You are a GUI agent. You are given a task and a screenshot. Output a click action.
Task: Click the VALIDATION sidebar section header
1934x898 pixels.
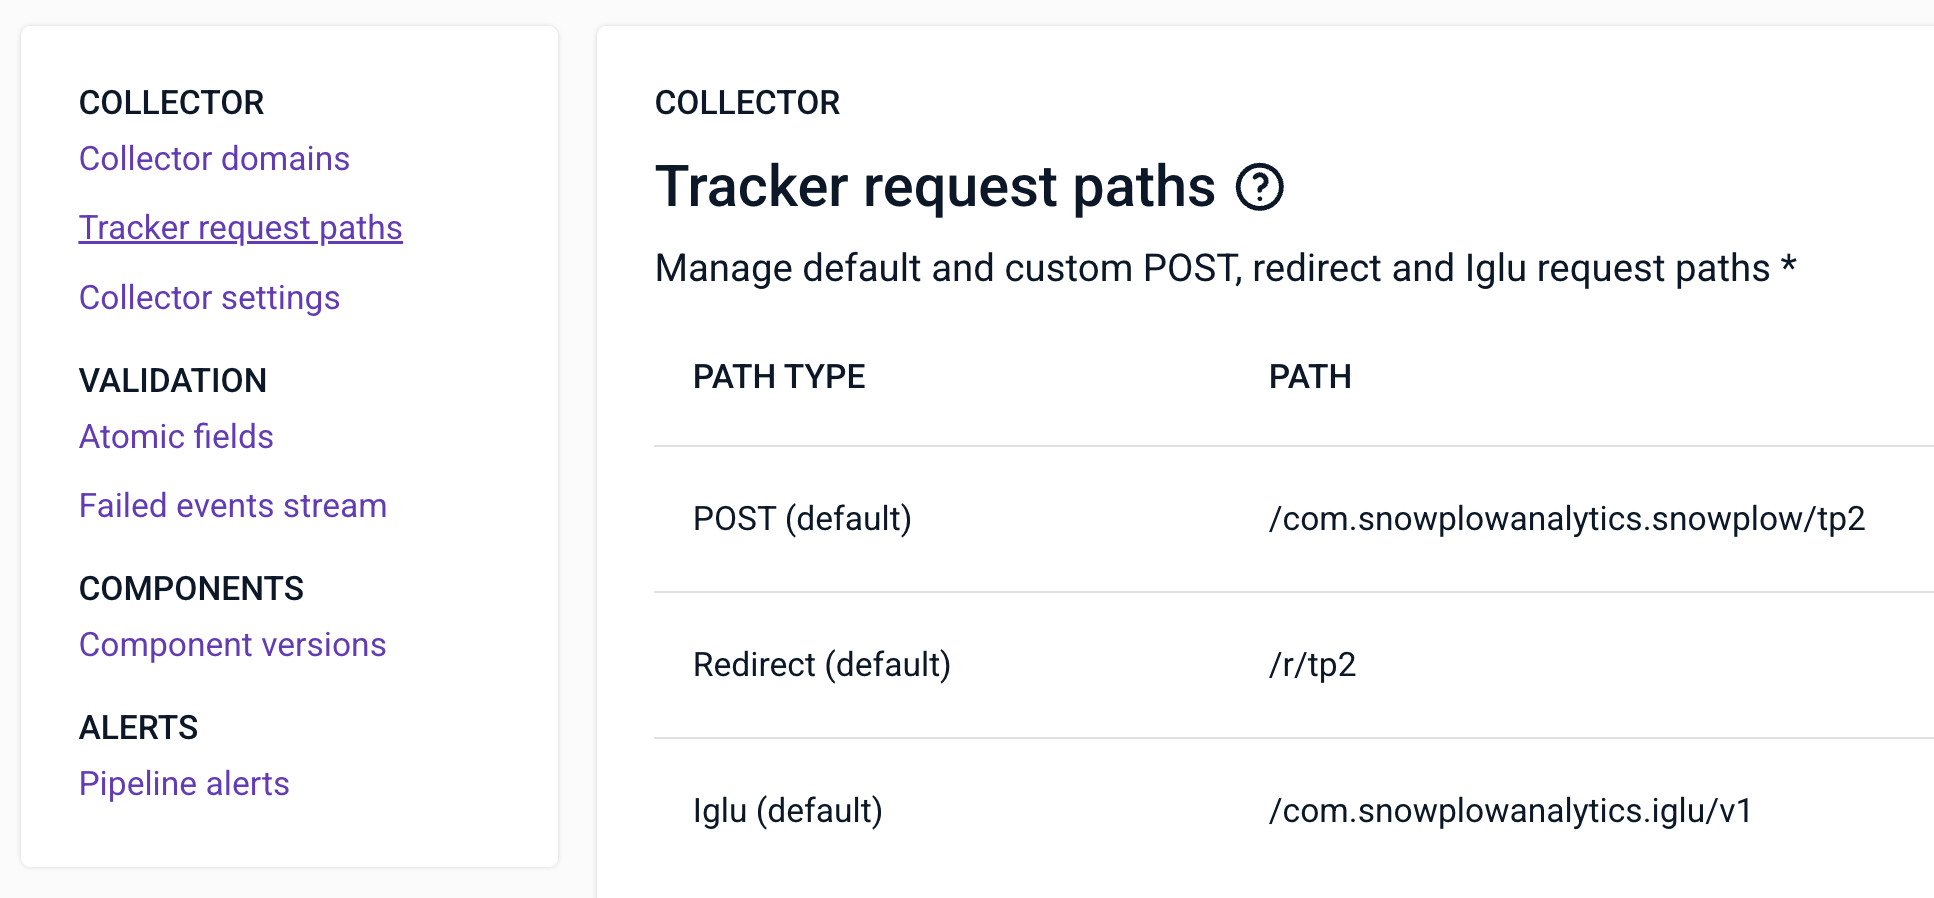[172, 381]
